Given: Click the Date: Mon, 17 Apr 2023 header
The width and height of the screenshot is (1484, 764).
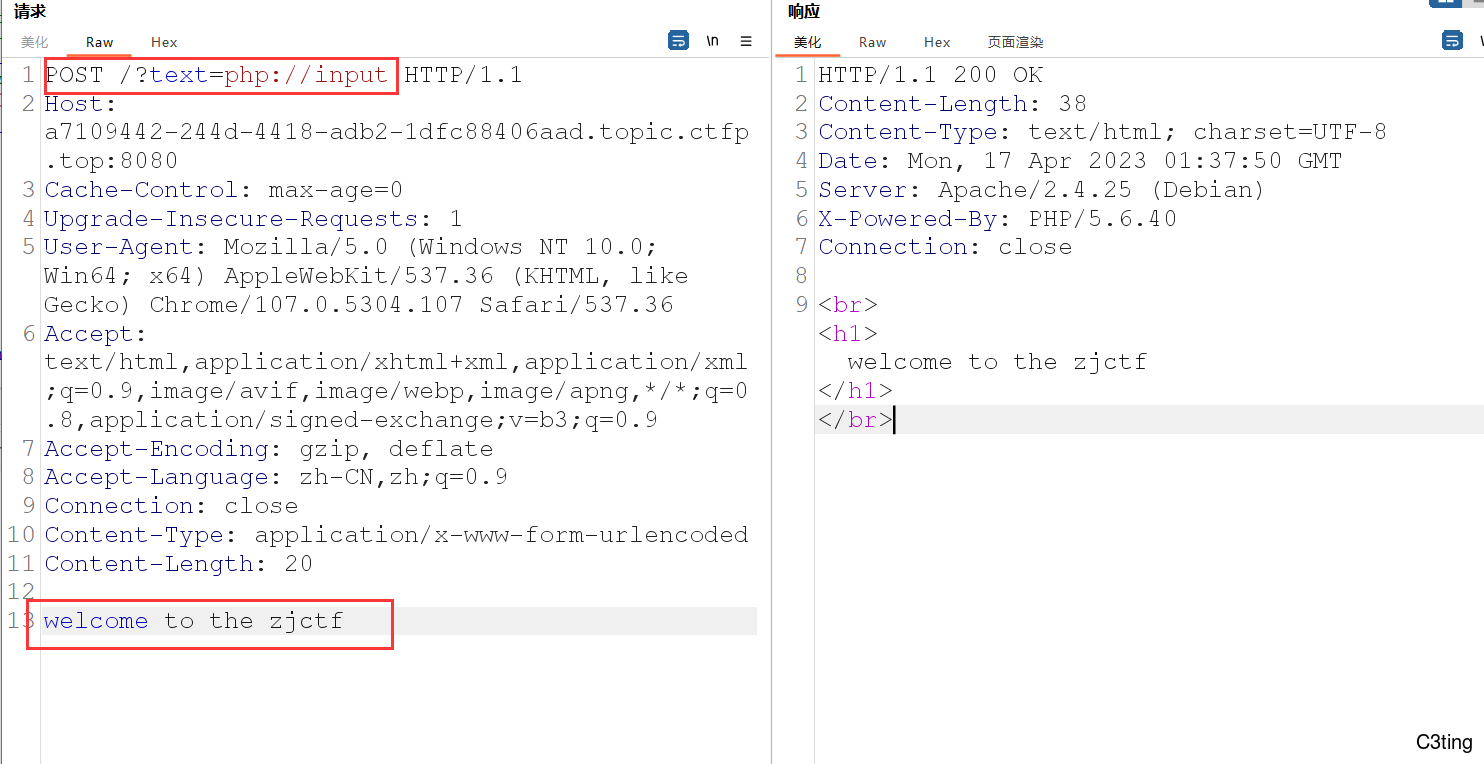Looking at the screenshot, I should click(1080, 161).
